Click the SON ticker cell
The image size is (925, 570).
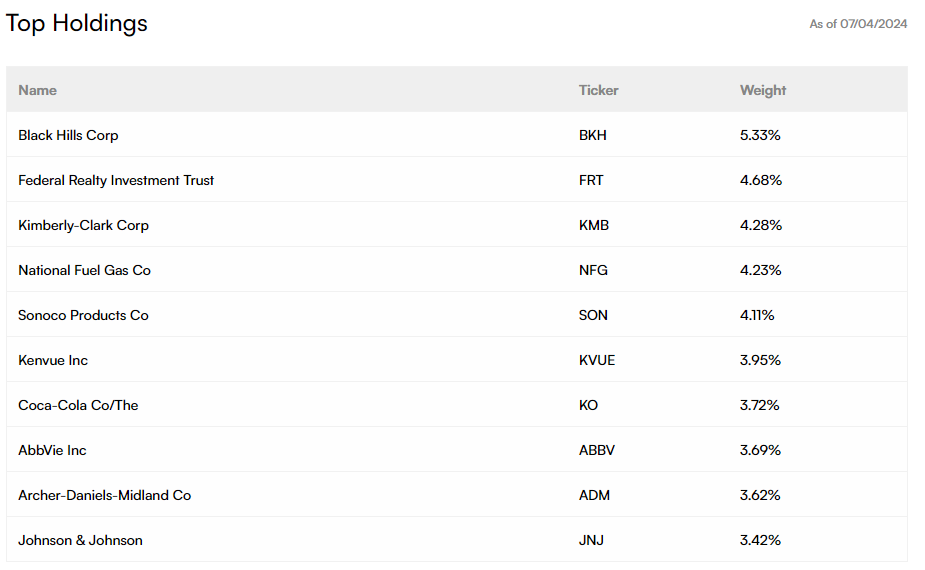[x=593, y=315]
